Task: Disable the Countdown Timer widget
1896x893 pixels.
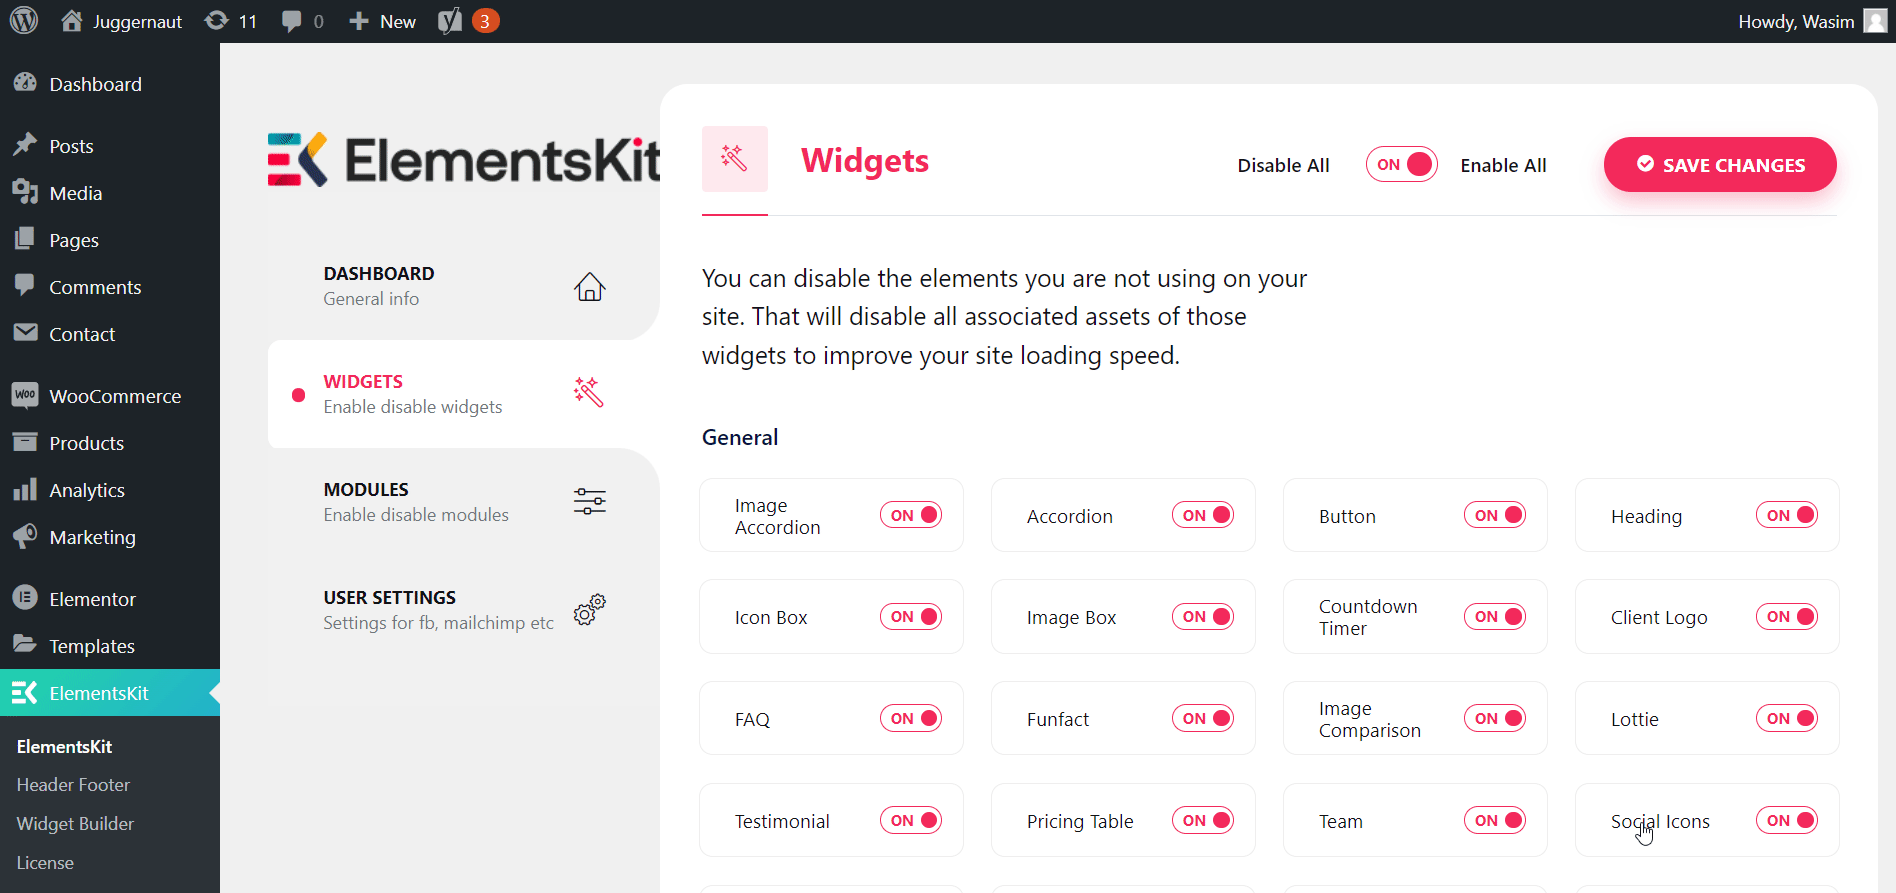Action: coord(1495,617)
